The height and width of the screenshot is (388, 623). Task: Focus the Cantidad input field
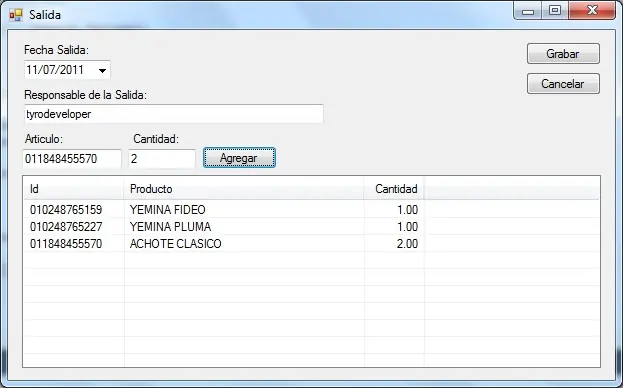click(x=162, y=159)
